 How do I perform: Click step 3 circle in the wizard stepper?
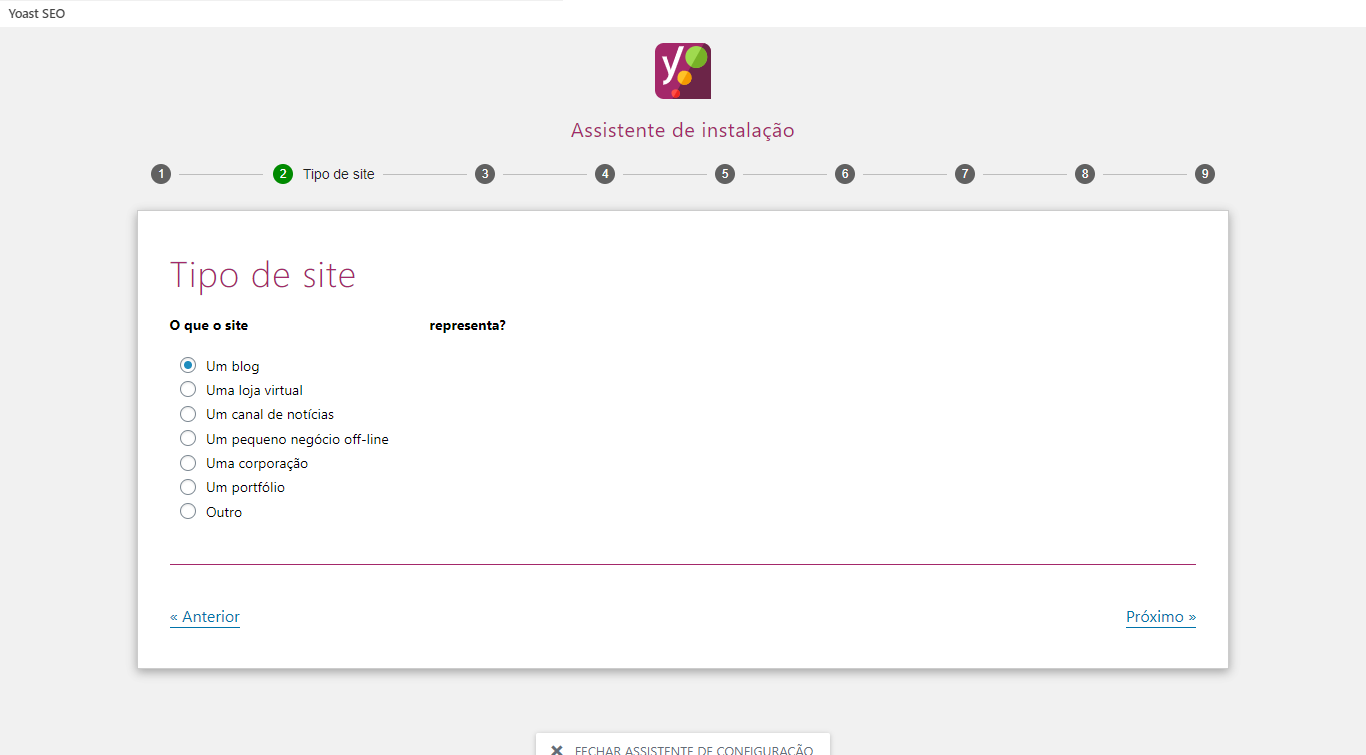tap(485, 173)
